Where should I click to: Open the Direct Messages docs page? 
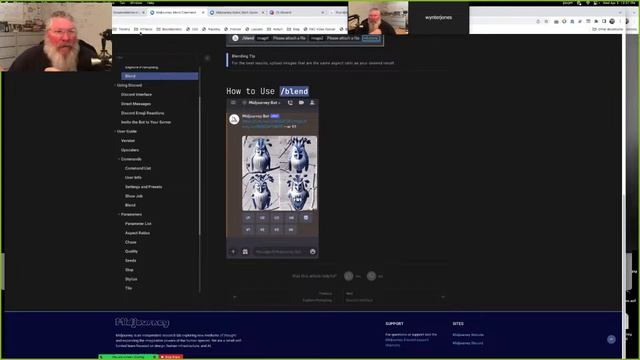point(136,104)
